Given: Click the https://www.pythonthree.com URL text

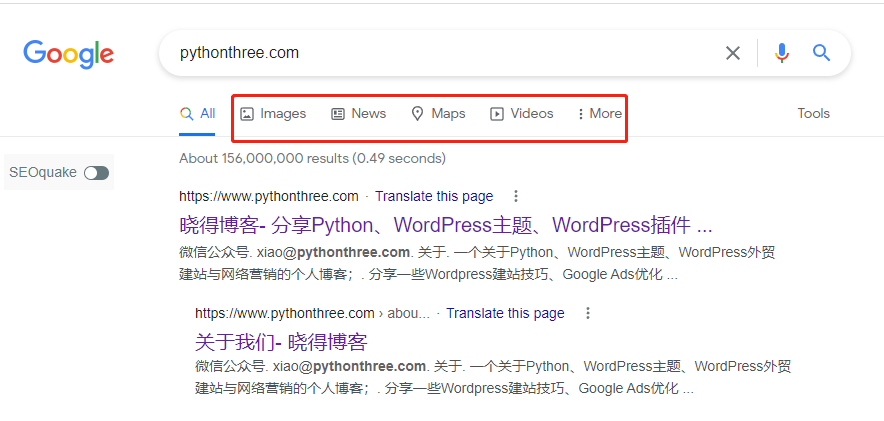Looking at the screenshot, I should pos(269,196).
